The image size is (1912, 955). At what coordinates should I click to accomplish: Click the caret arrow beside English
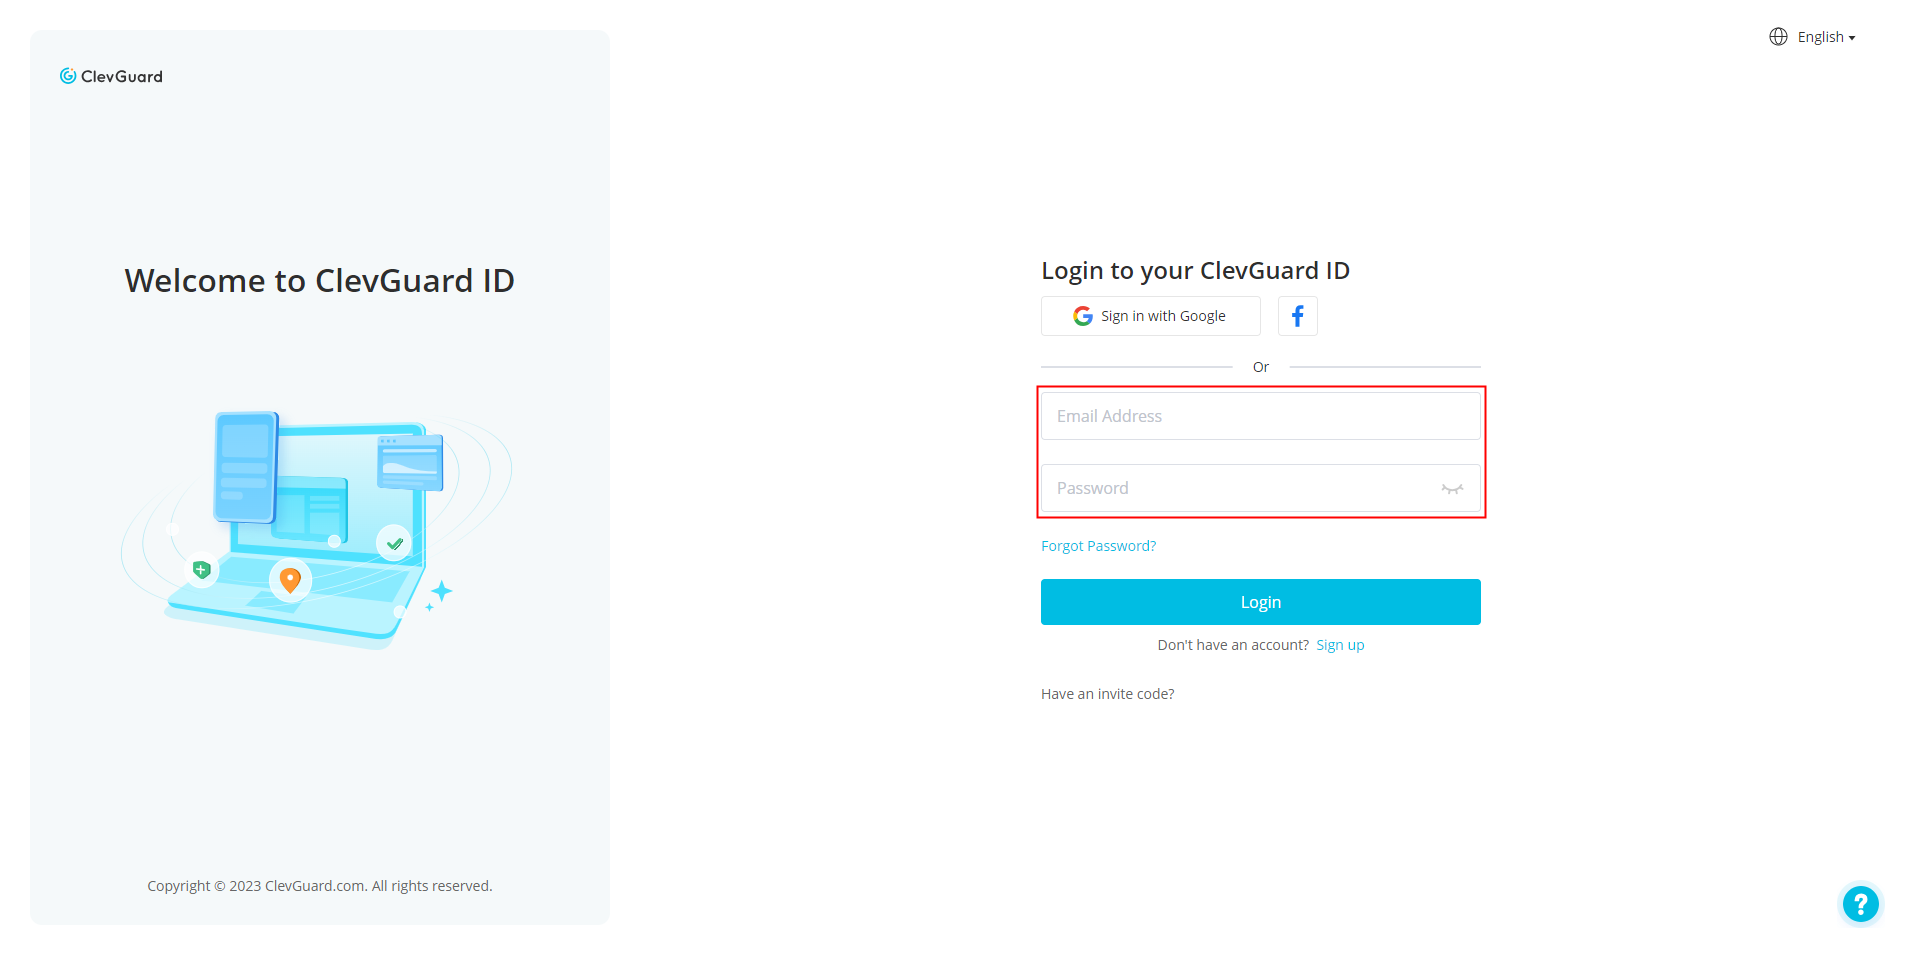coord(1852,38)
